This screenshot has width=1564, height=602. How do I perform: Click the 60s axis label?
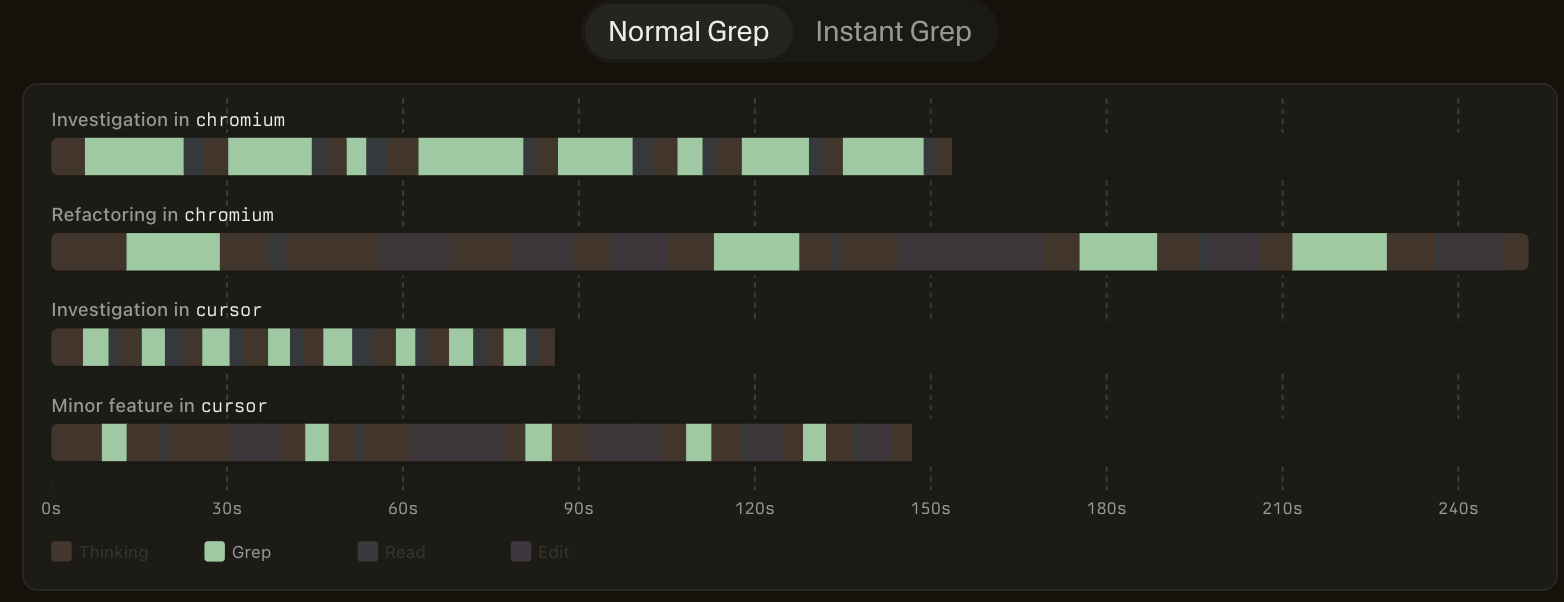(403, 509)
